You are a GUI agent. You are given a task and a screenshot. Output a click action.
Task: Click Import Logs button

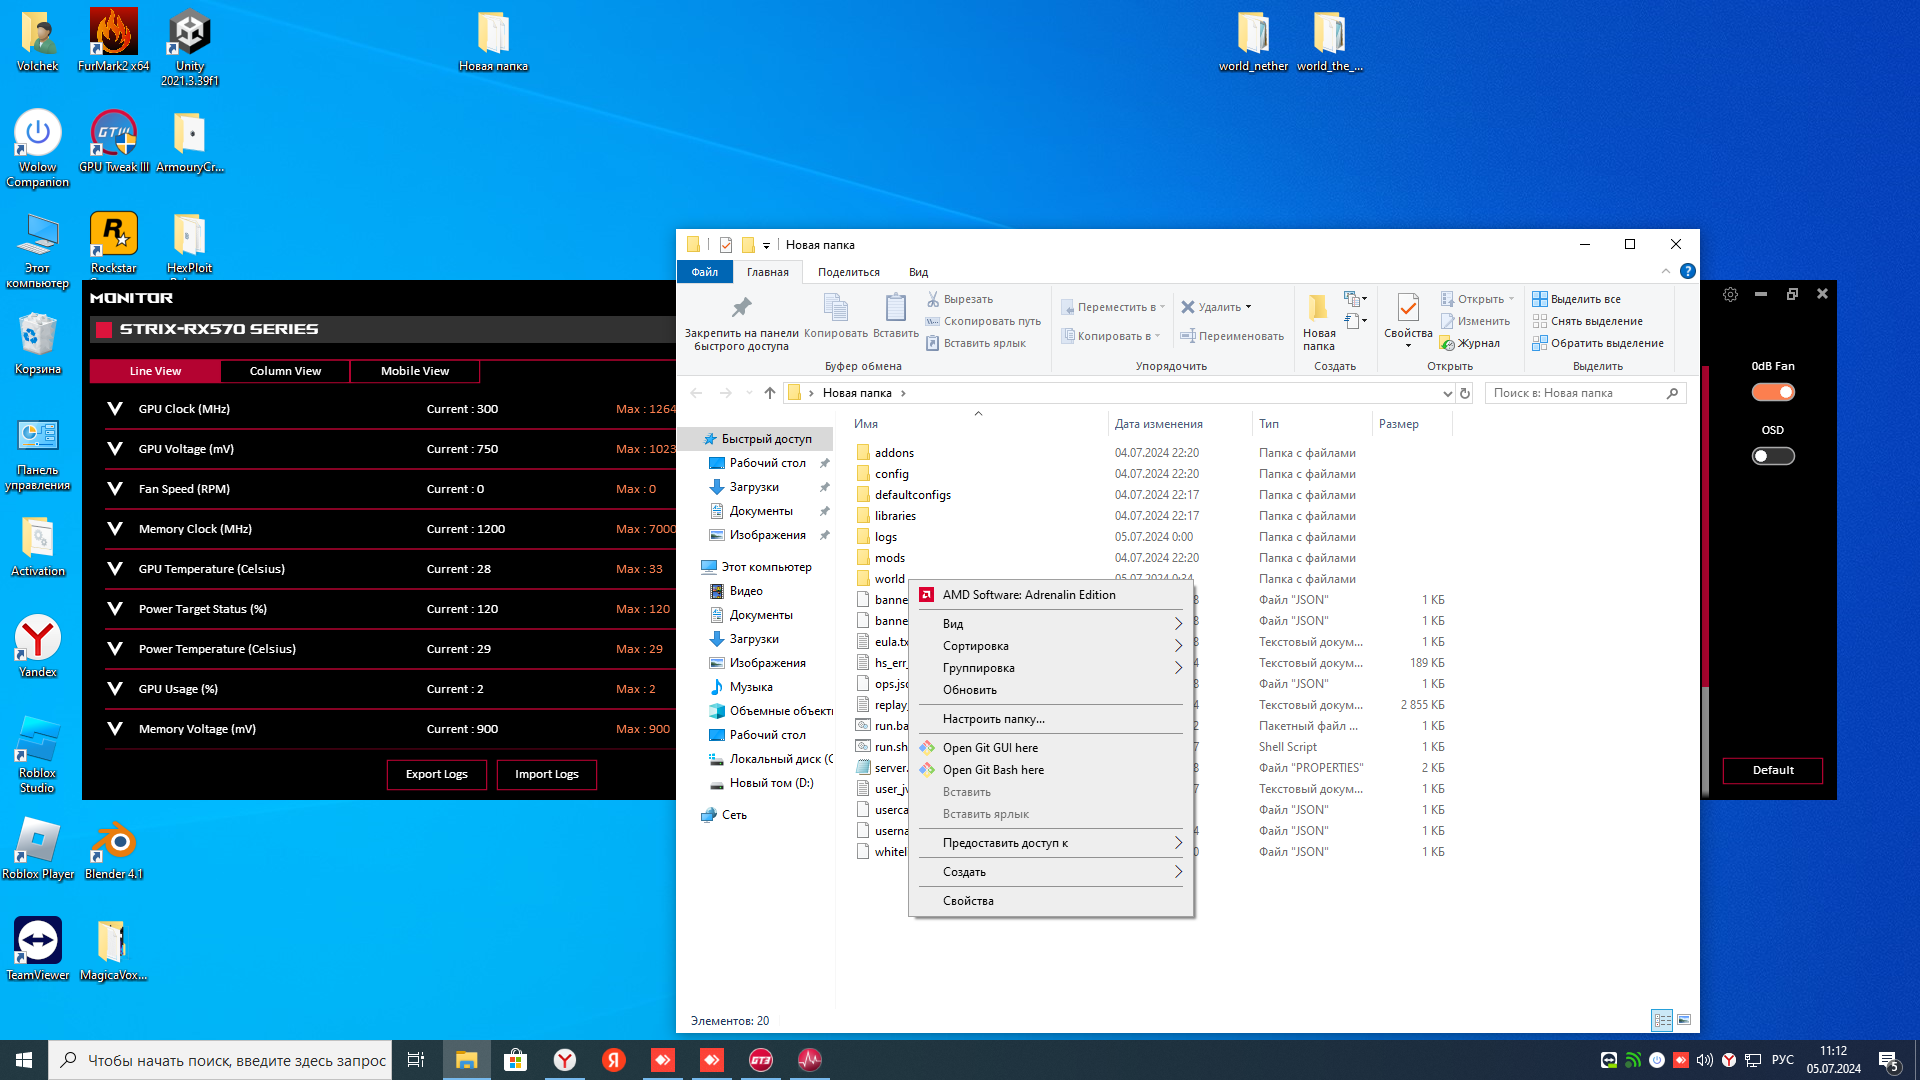(x=547, y=774)
